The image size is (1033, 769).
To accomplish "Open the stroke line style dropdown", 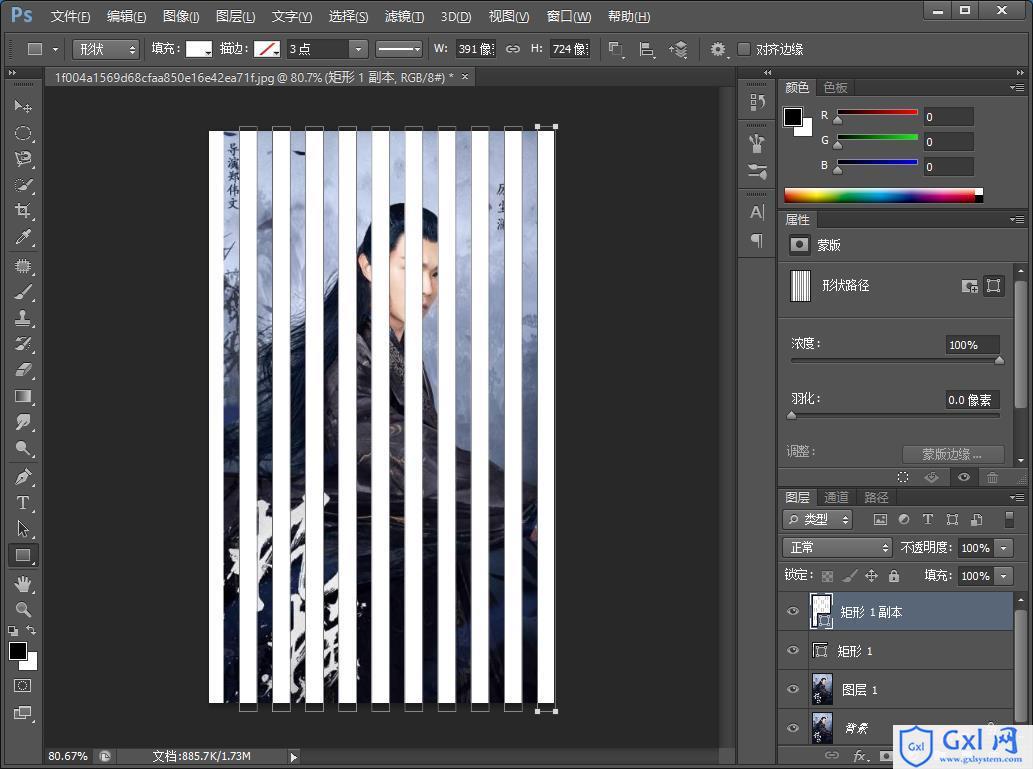I will (399, 49).
